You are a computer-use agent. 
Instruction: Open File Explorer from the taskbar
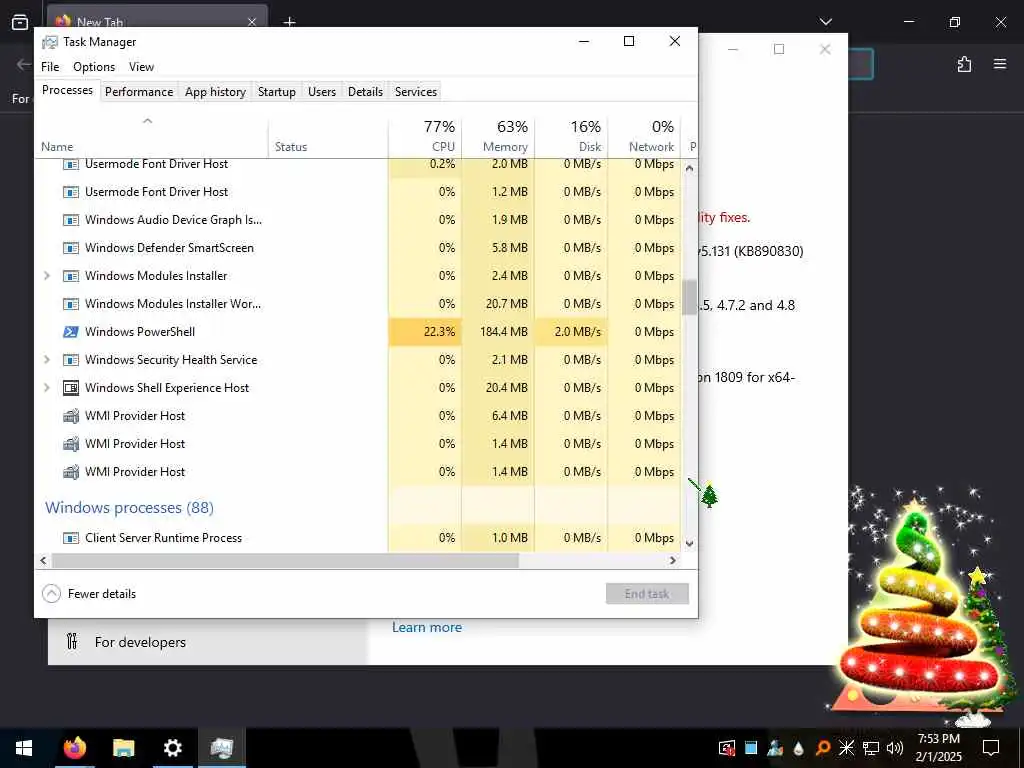123,748
